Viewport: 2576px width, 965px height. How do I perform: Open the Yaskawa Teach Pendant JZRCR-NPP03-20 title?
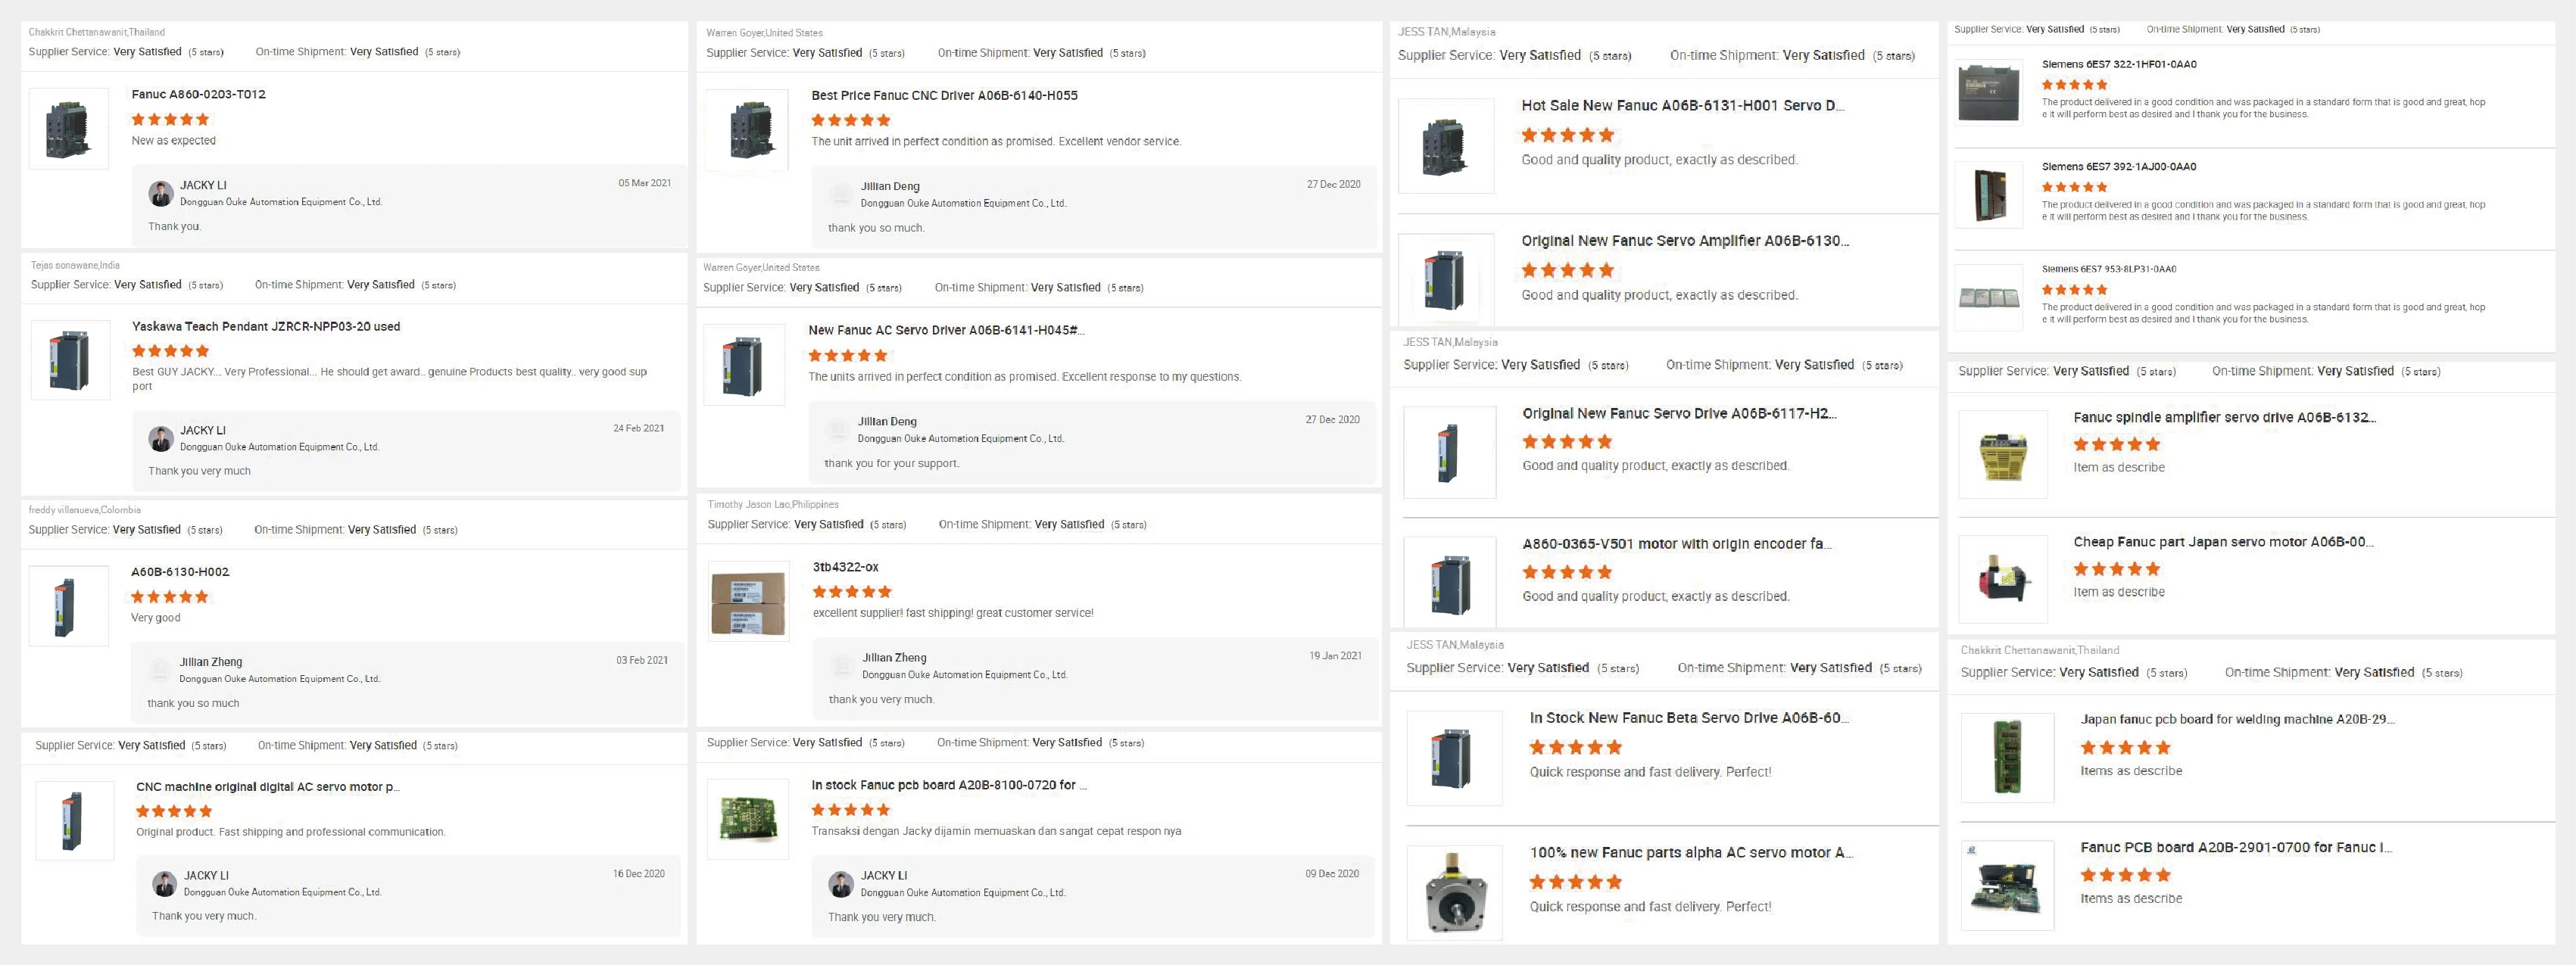(266, 327)
